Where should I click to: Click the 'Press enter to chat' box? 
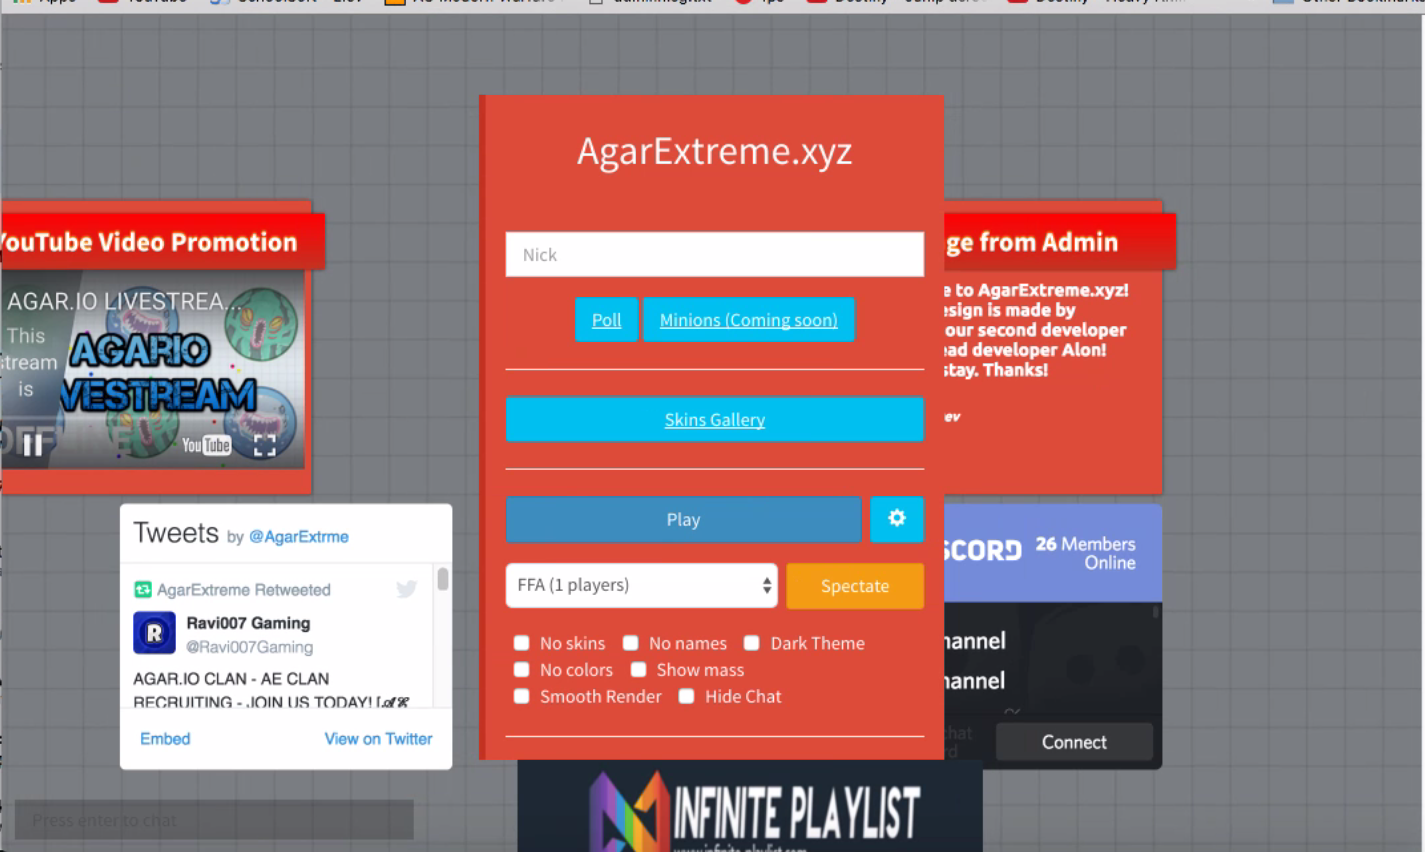click(214, 820)
